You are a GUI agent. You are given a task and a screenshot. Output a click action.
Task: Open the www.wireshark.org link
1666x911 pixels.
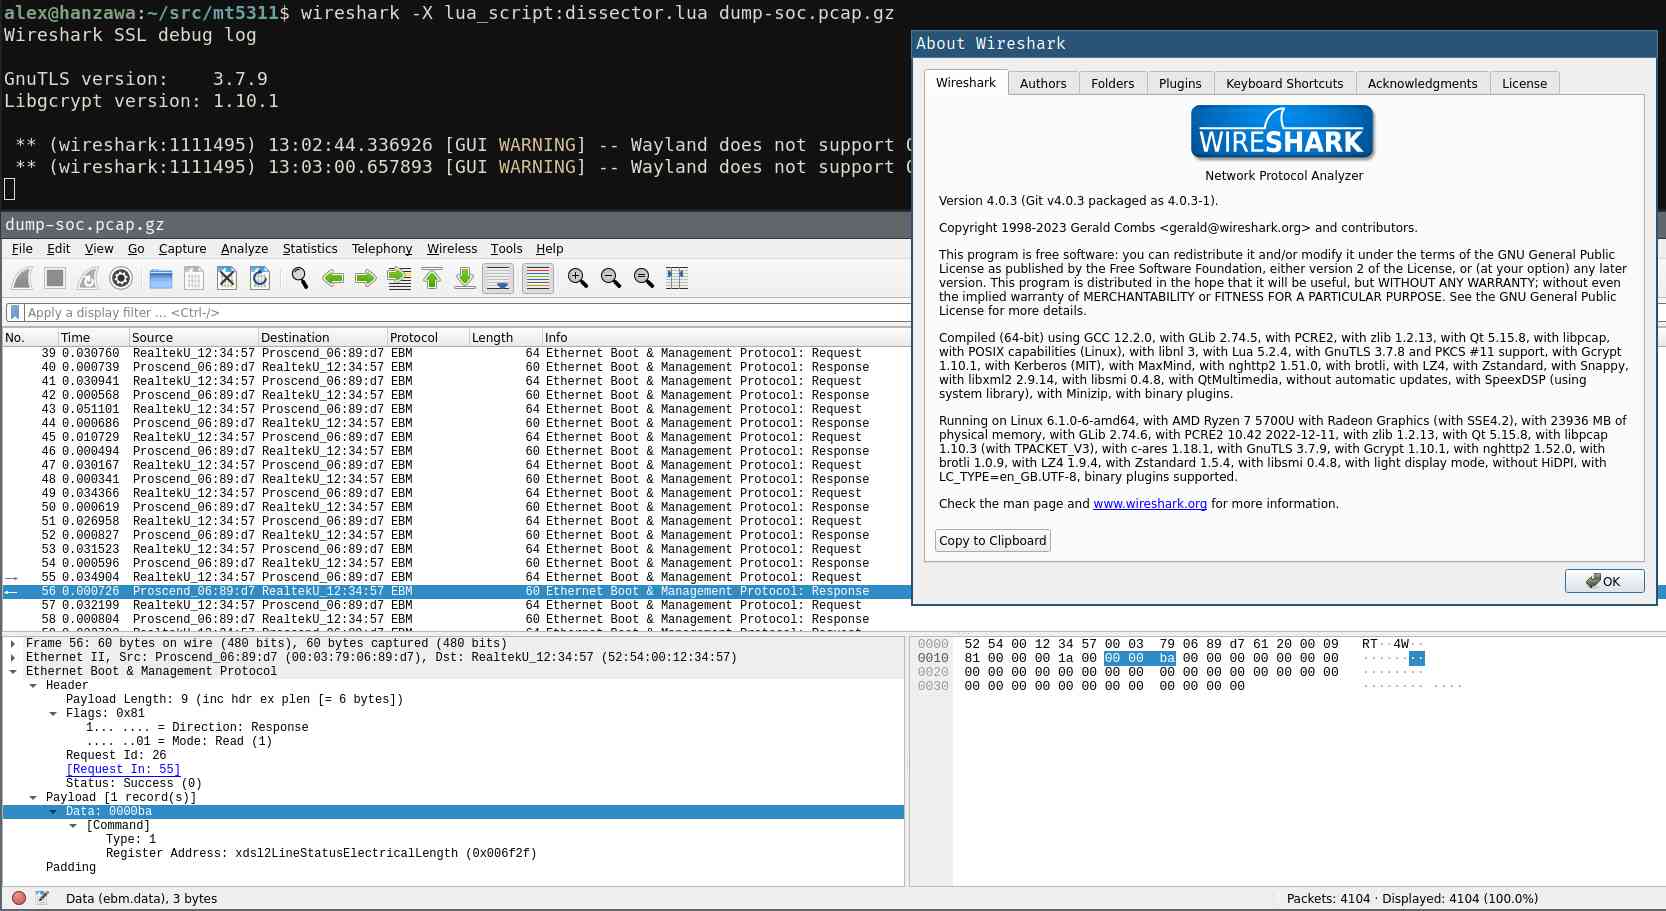[1150, 504]
